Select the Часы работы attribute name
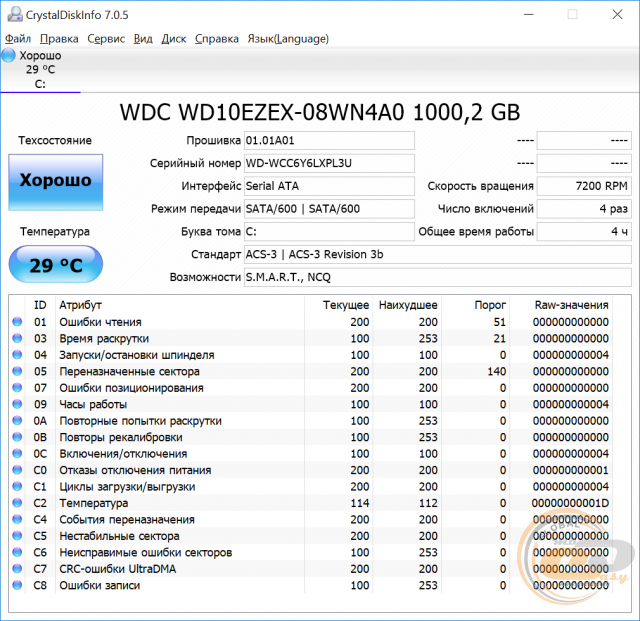 (93, 404)
